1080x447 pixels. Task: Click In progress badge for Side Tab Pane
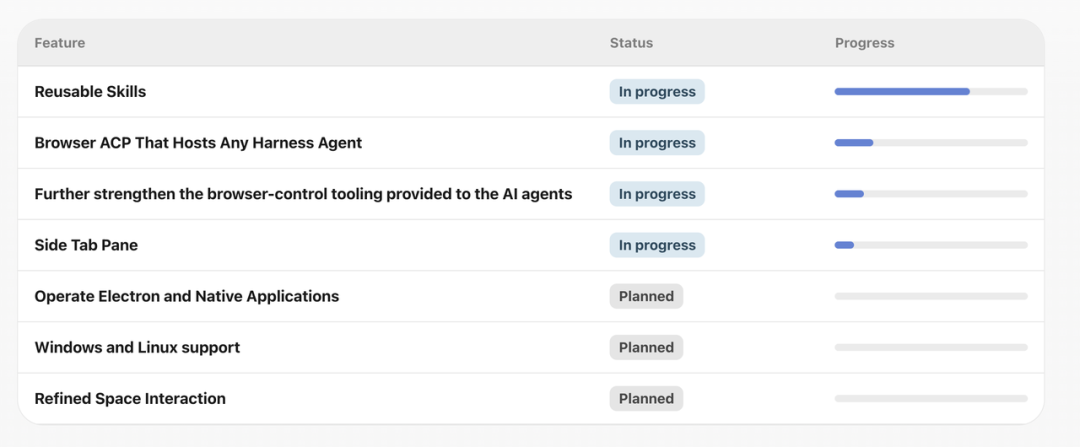click(x=657, y=245)
